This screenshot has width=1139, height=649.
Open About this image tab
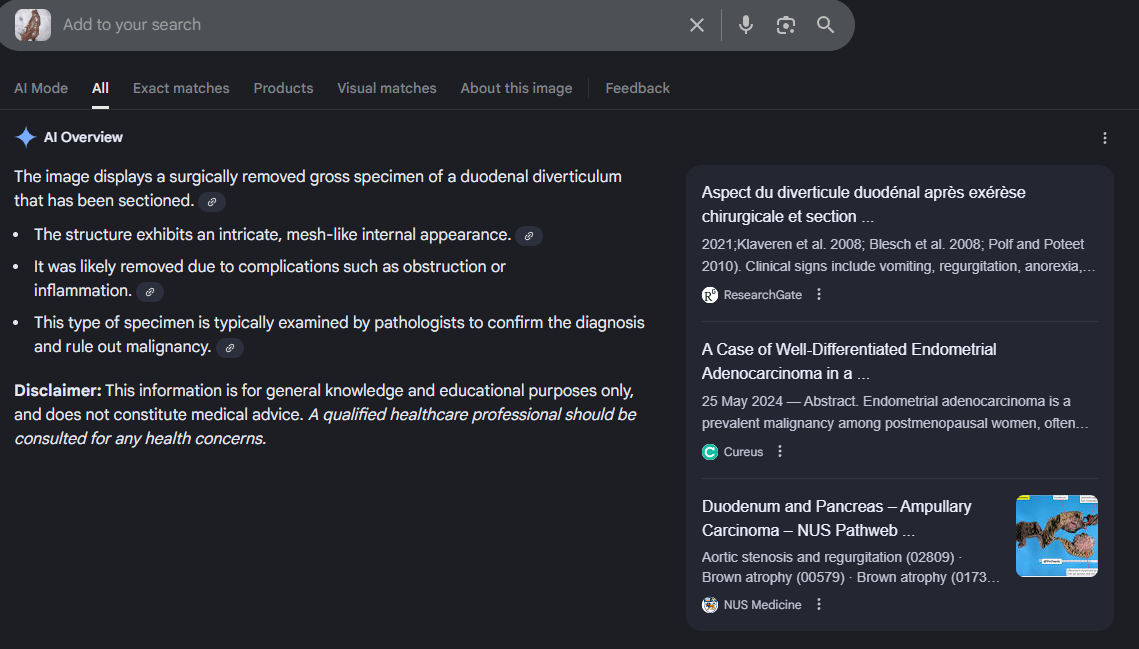tap(516, 88)
